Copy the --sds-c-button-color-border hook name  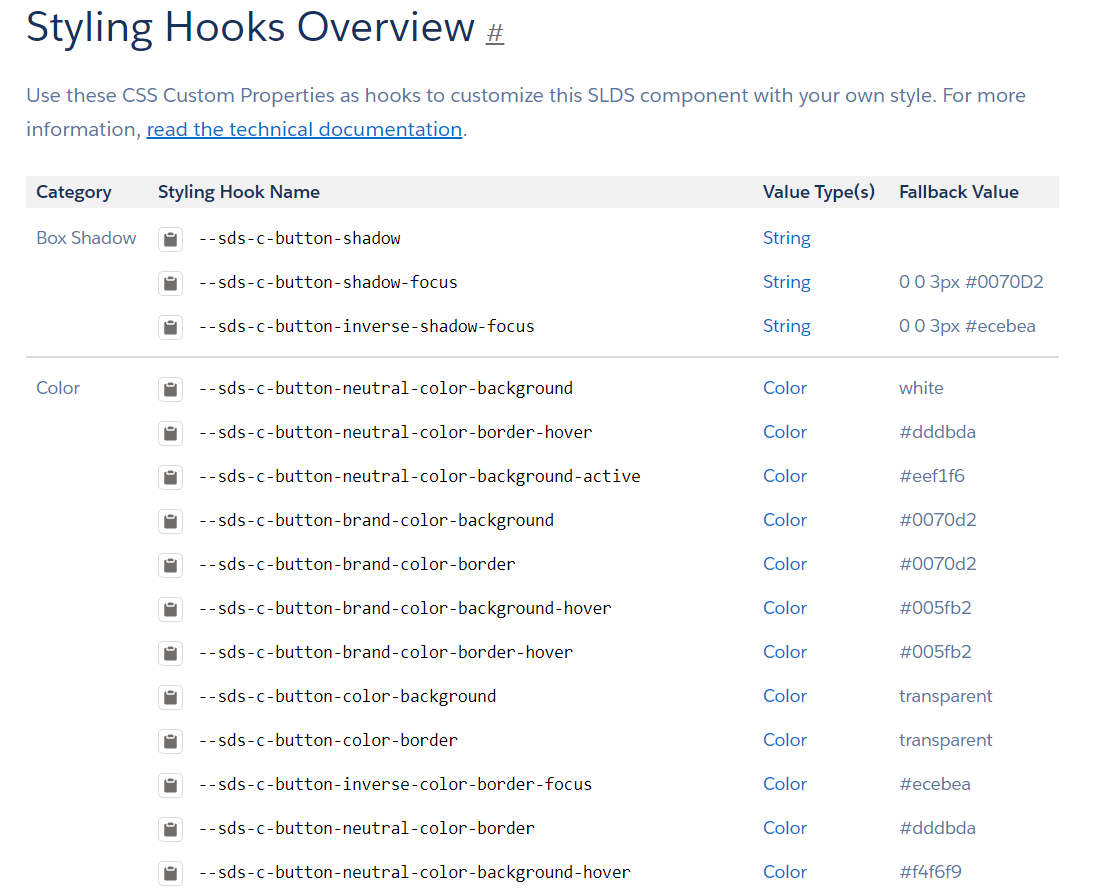pyautogui.click(x=170, y=741)
